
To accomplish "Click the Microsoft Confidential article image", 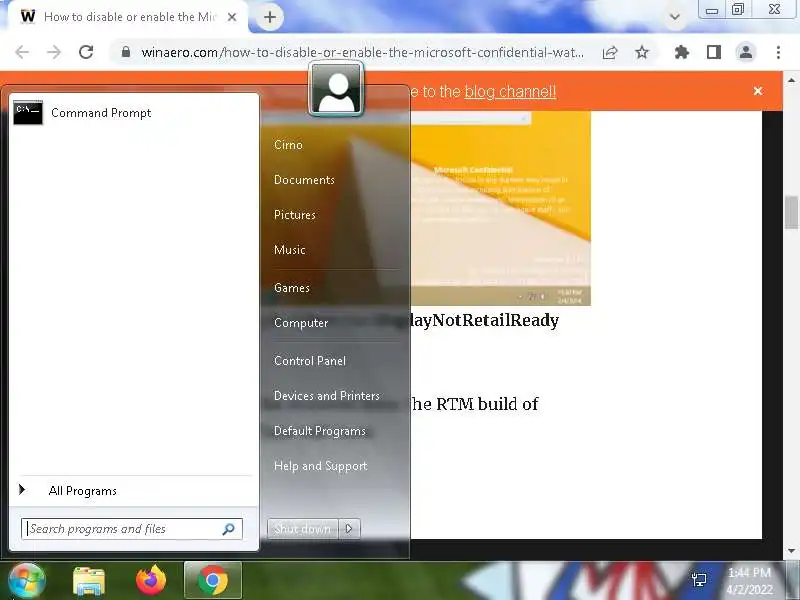I will tap(501, 208).
